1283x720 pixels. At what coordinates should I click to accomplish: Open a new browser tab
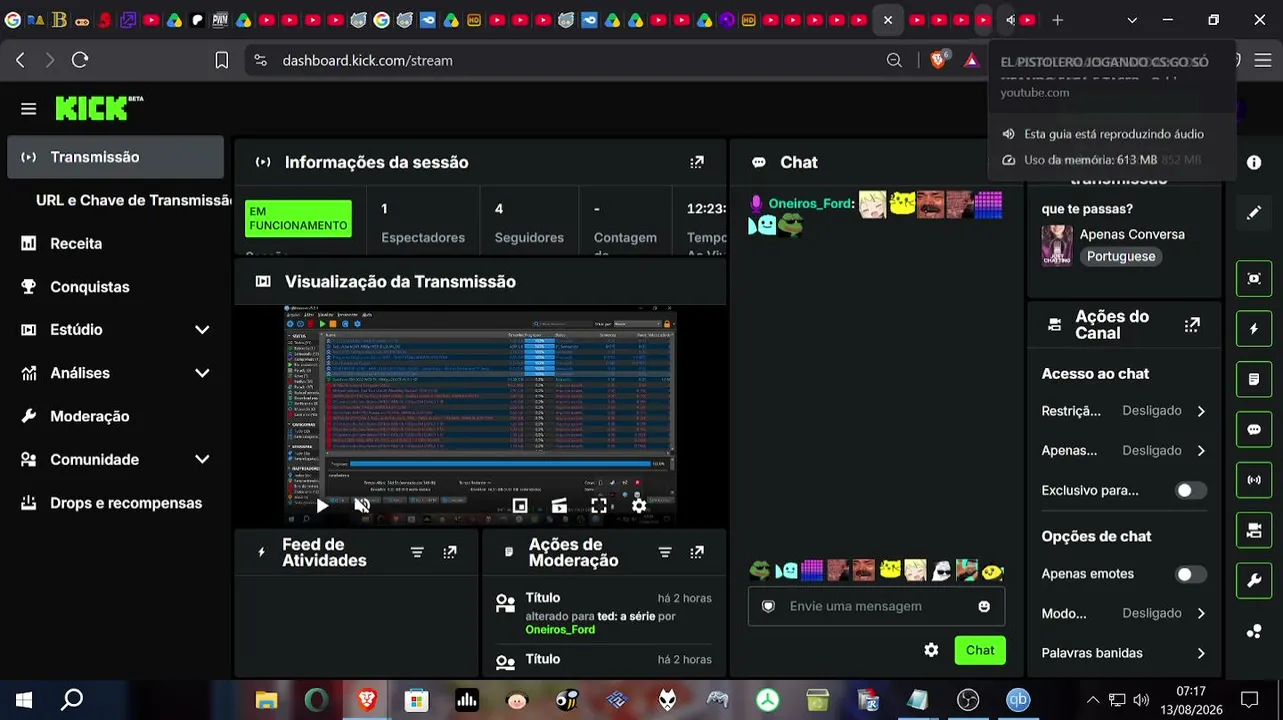point(1057,20)
